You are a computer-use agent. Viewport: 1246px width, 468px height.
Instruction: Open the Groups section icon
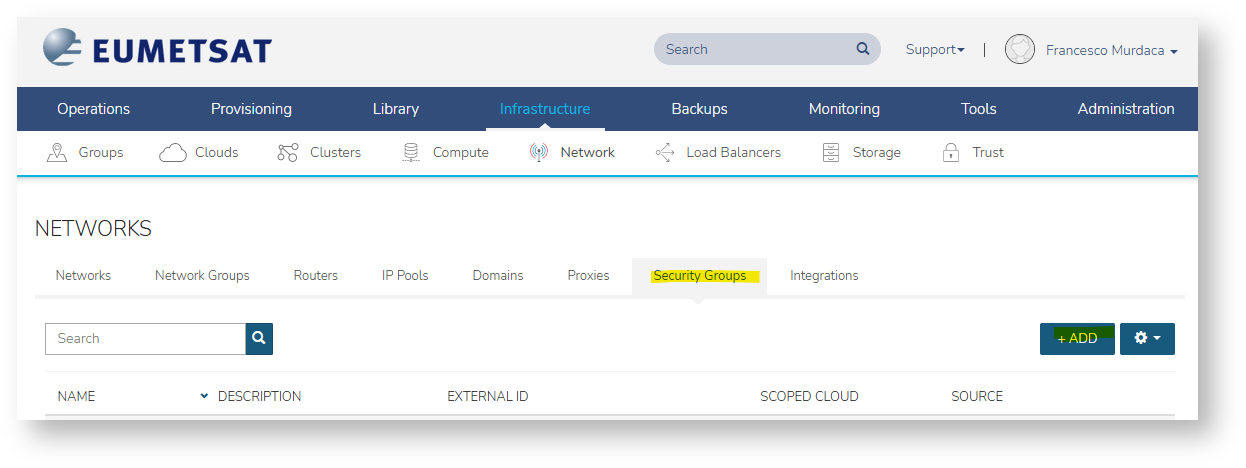57,153
